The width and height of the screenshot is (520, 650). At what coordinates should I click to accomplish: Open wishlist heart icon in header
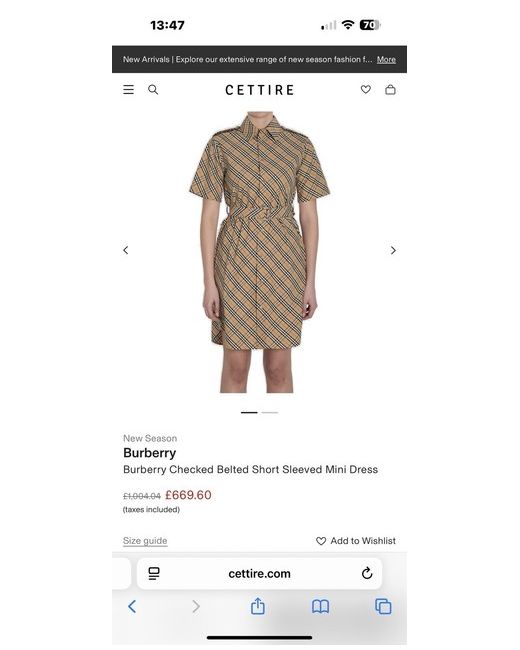(366, 90)
